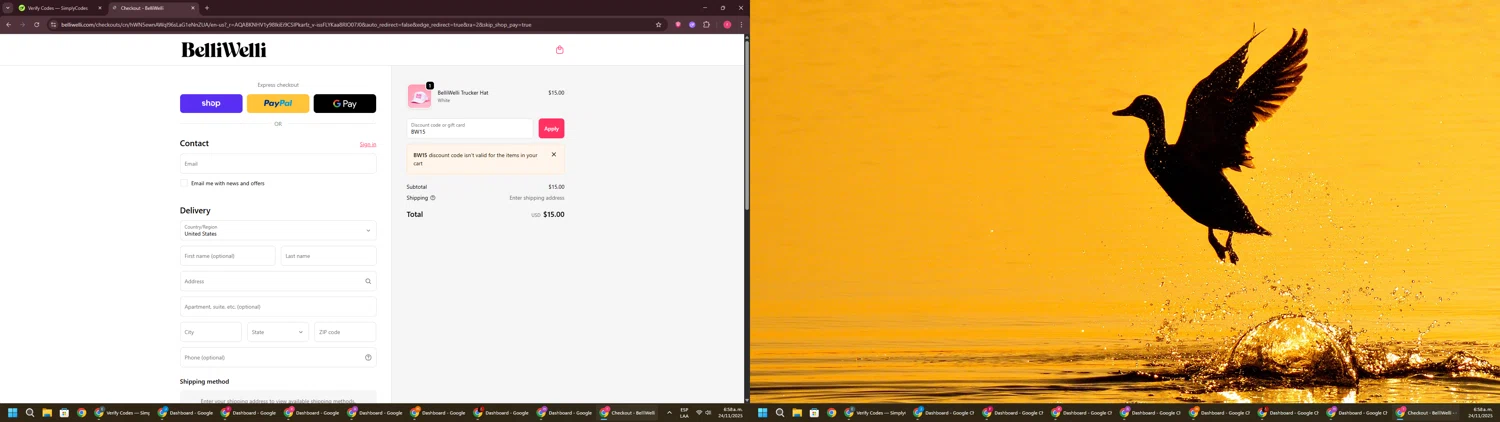Open Verify Codes item in taskbar under the browser
The image size is (1500, 422).
tap(124, 412)
